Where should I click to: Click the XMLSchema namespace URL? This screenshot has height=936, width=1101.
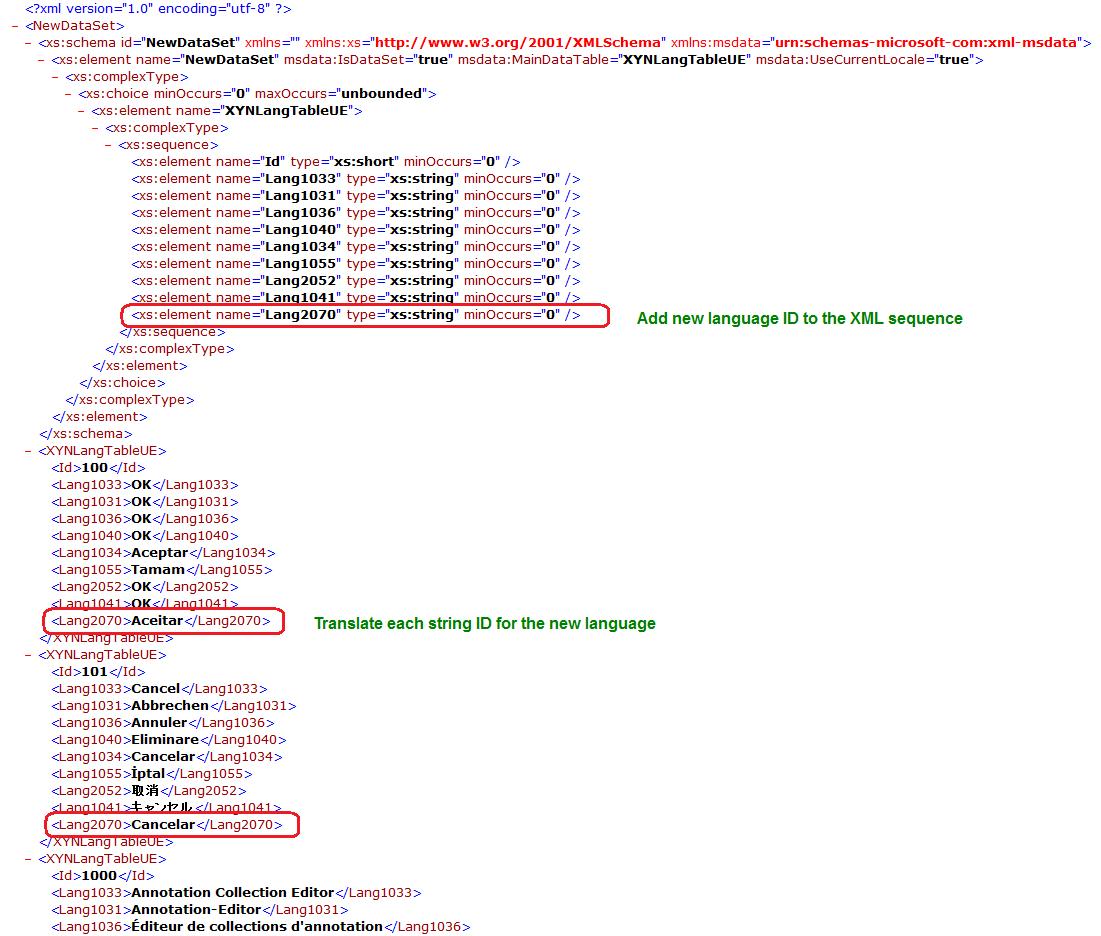(x=518, y=43)
